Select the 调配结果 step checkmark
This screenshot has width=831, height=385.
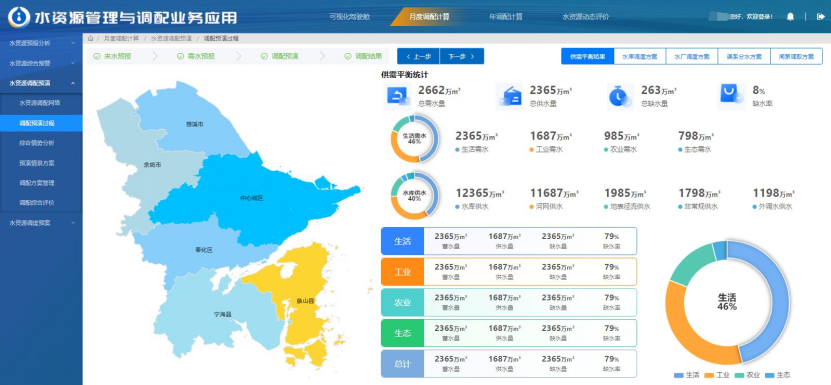[x=348, y=56]
